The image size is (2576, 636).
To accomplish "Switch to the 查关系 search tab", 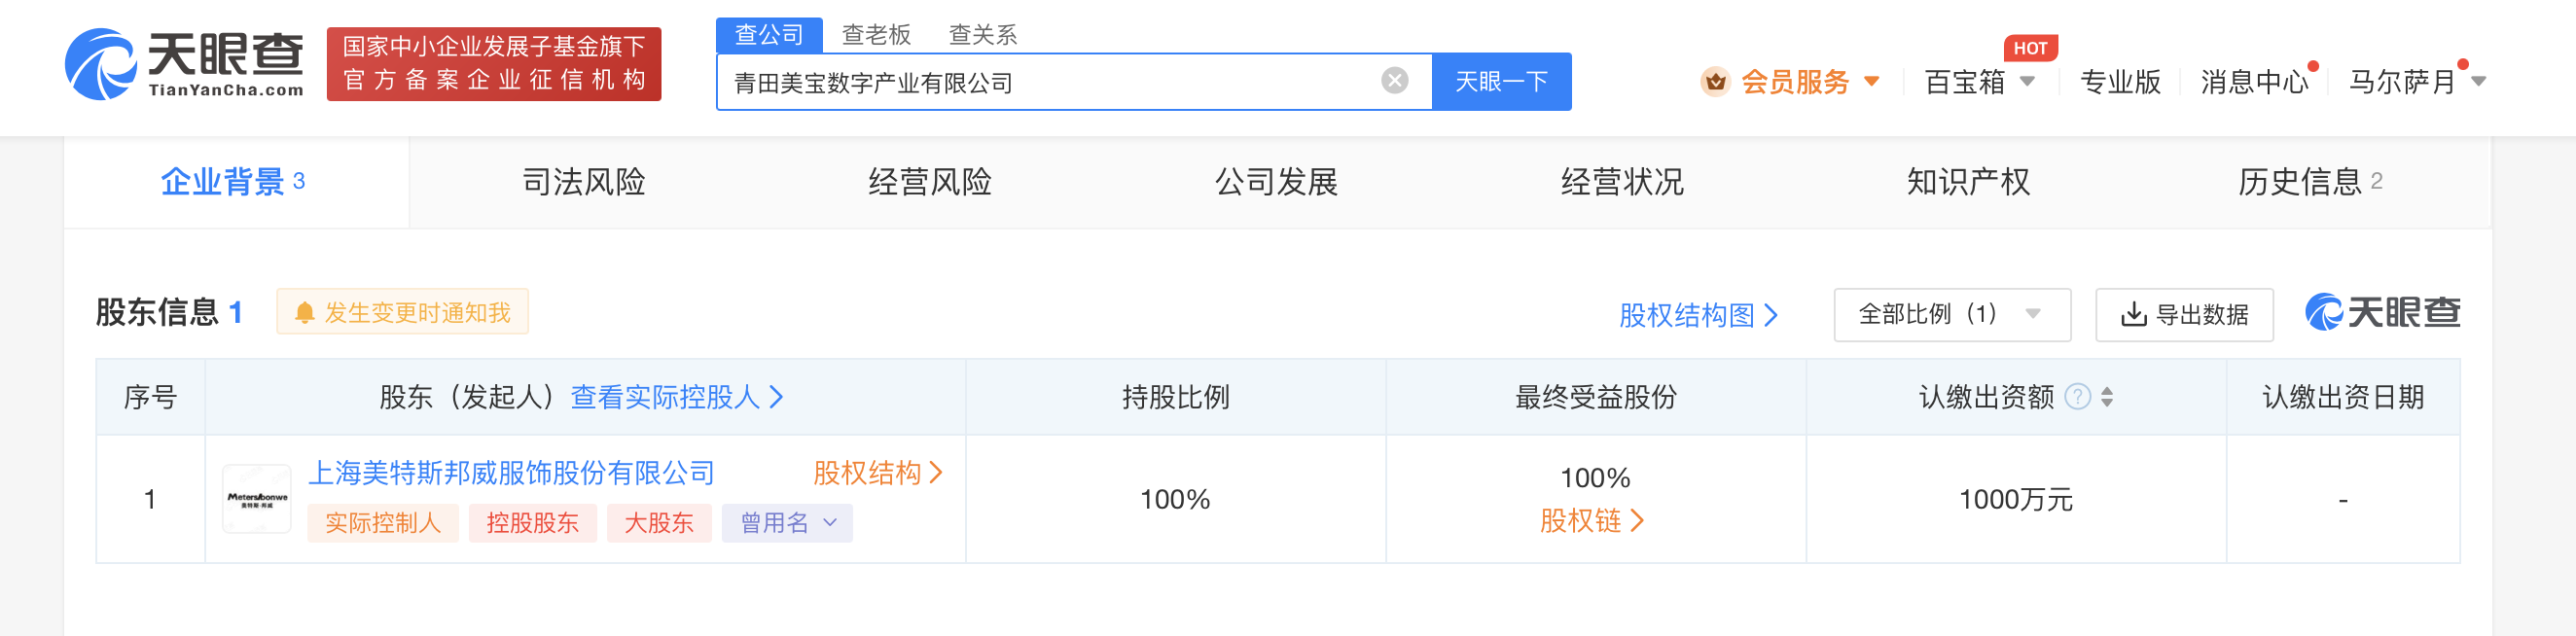I will click(982, 35).
